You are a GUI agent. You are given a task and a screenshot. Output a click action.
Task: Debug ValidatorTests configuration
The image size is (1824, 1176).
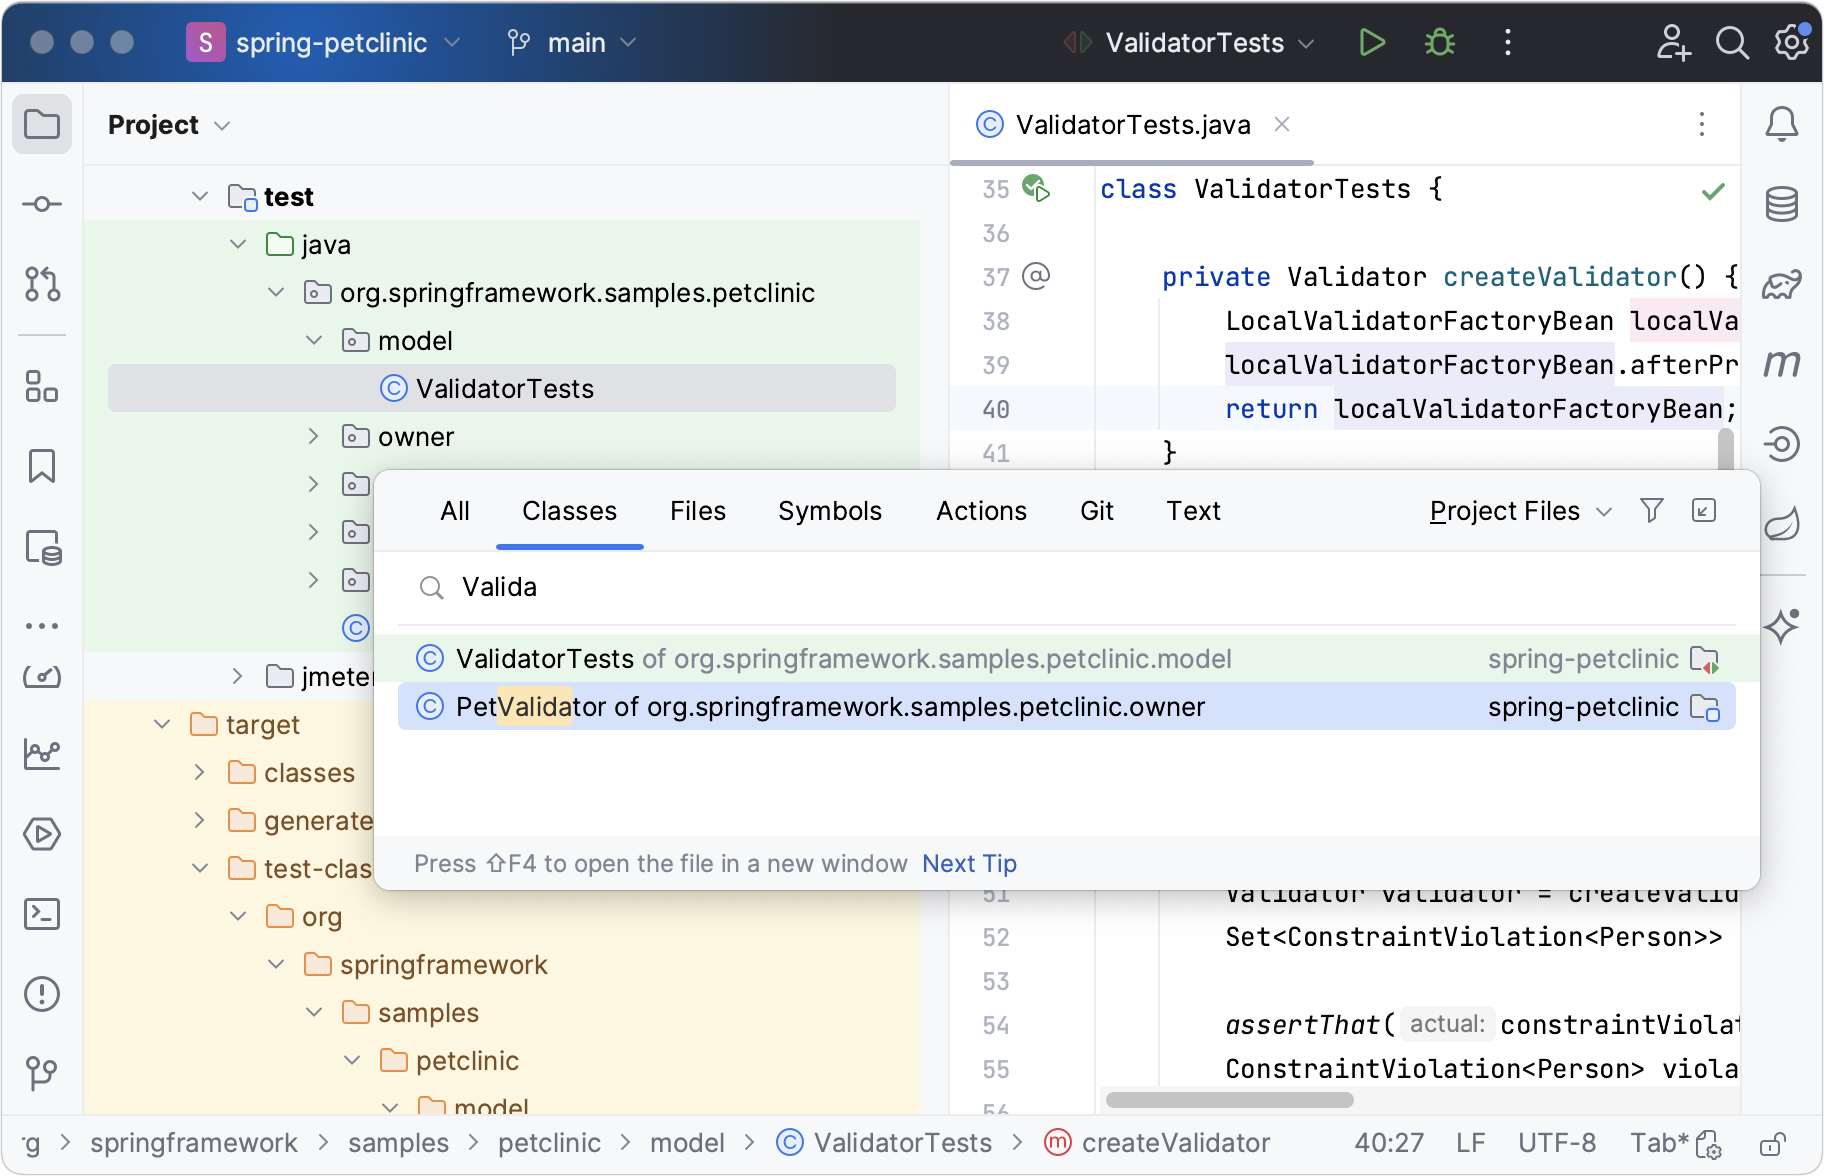point(1440,42)
